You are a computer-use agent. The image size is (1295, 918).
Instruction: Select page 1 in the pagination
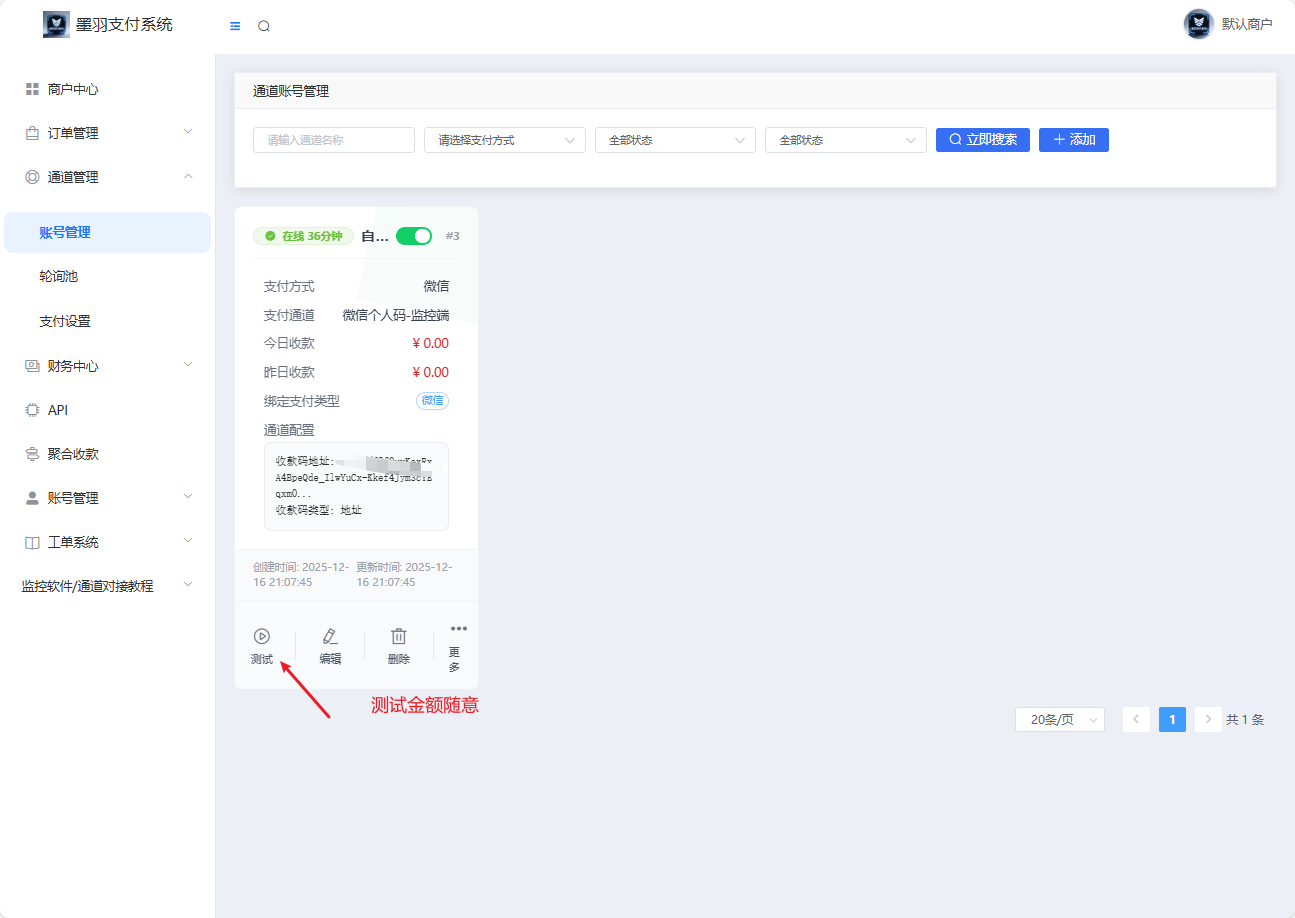tap(1172, 720)
